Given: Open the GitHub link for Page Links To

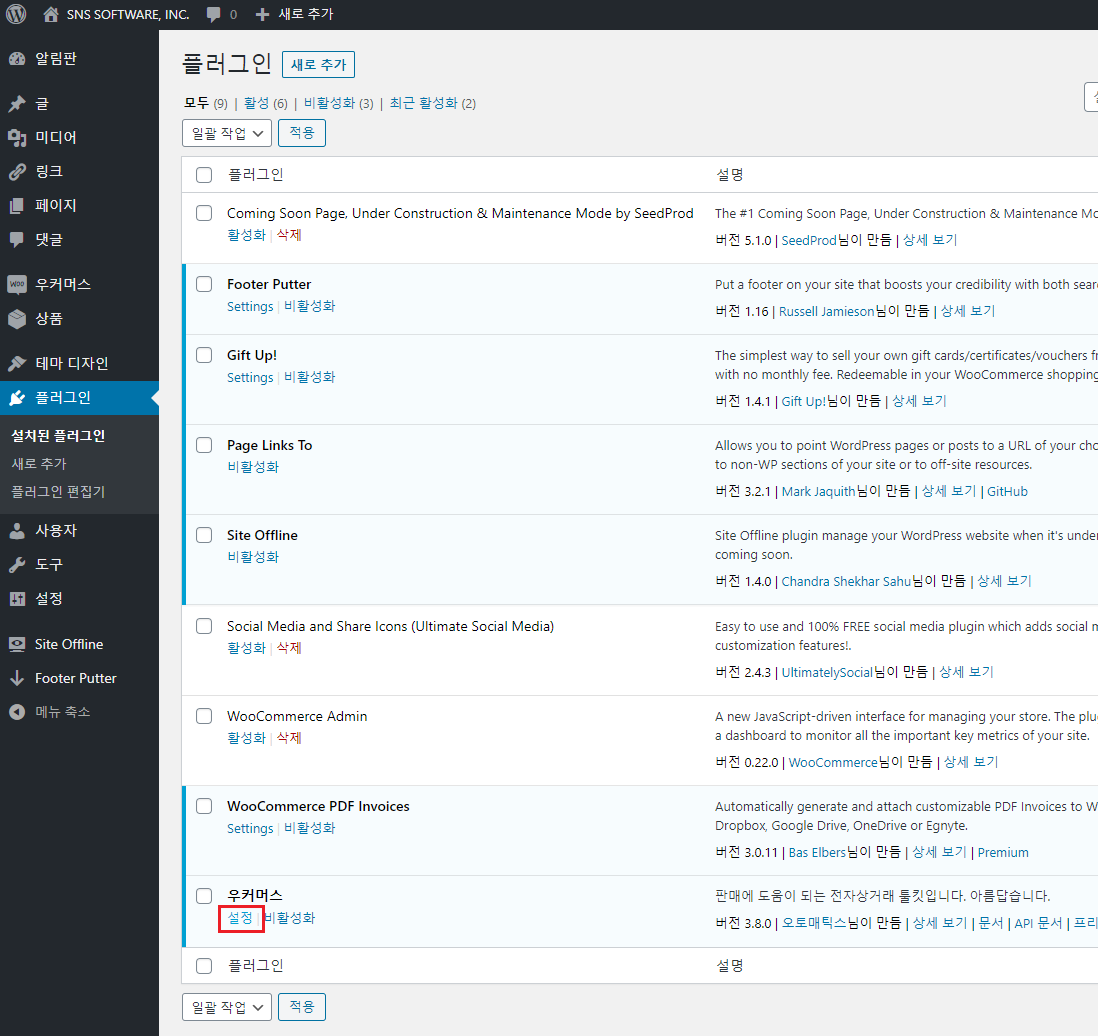Looking at the screenshot, I should pos(1007,491).
